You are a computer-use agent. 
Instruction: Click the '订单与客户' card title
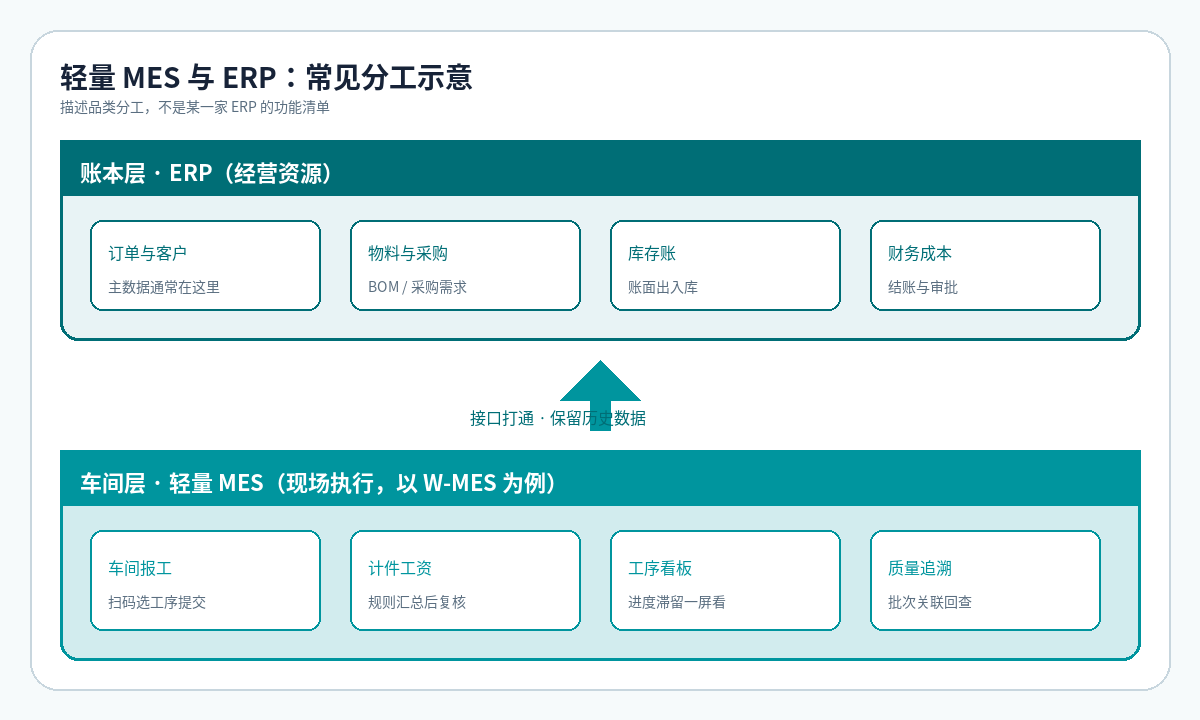(148, 254)
